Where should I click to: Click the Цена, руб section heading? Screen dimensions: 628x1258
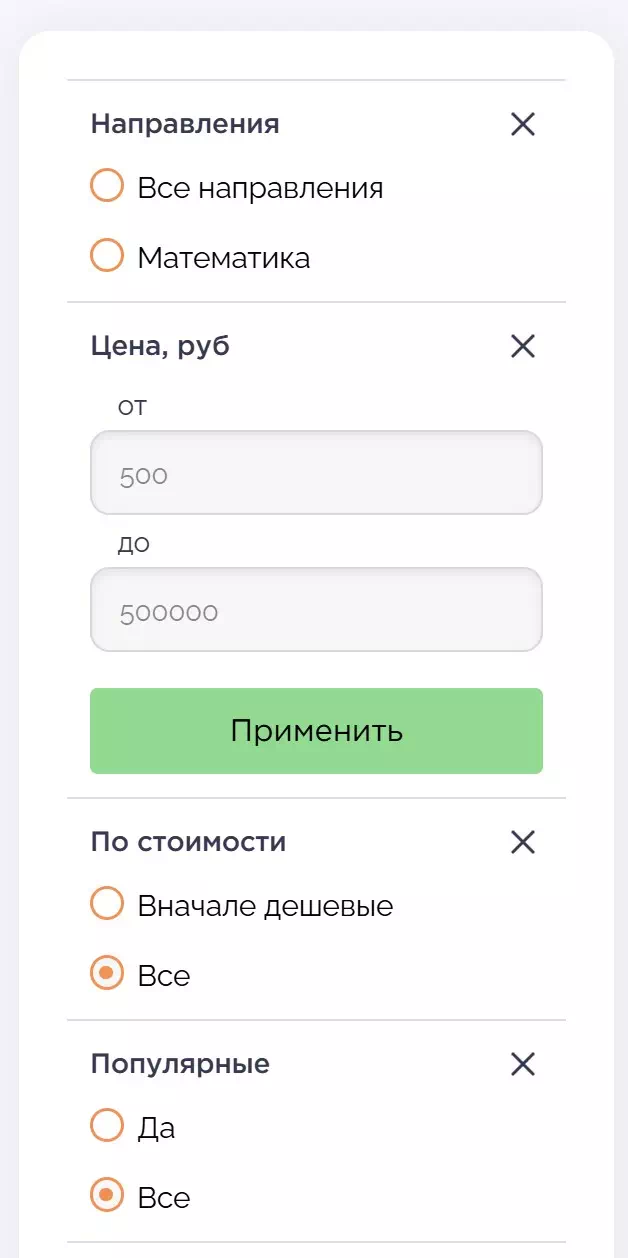tap(160, 347)
